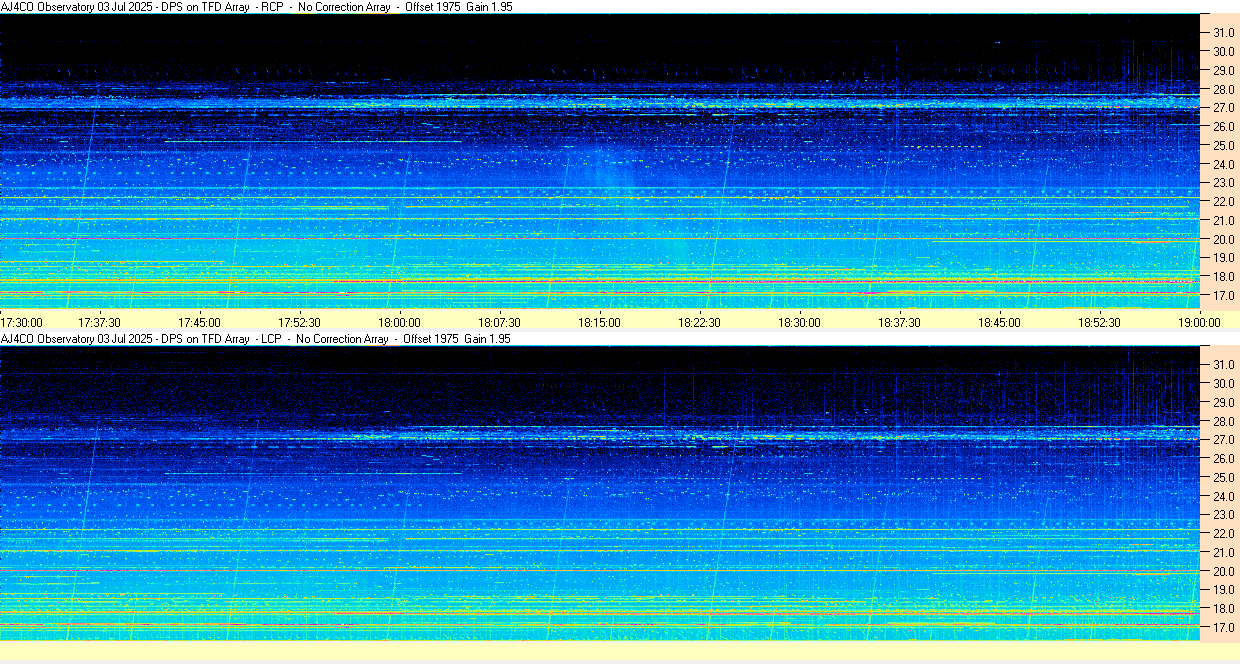Viewport: 1240px width, 664px height.
Task: Pick the 18:45:00 timestamp label
Action: [999, 322]
